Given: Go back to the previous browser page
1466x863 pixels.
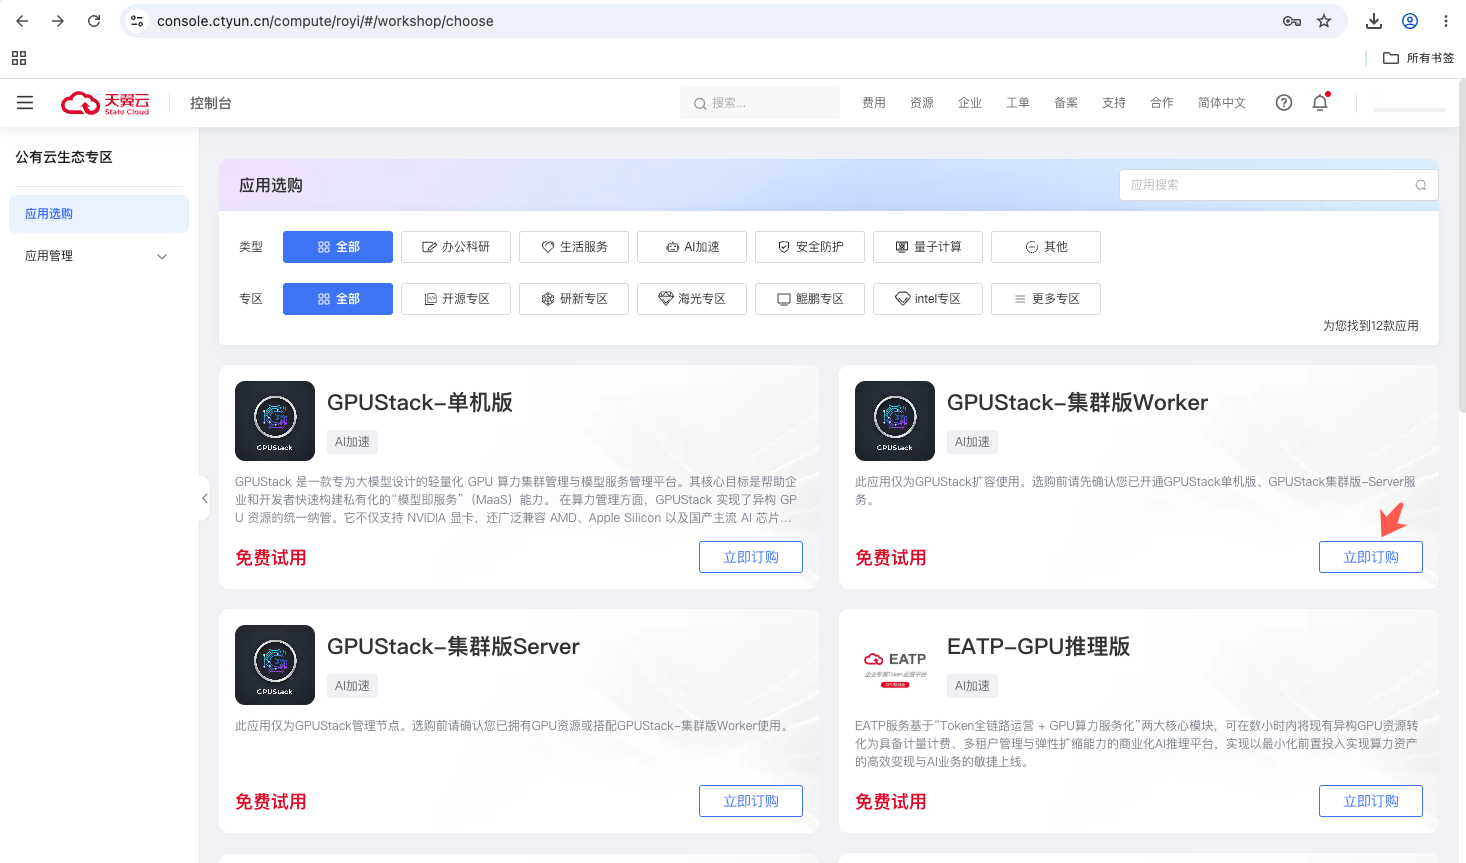Looking at the screenshot, I should [x=22, y=21].
